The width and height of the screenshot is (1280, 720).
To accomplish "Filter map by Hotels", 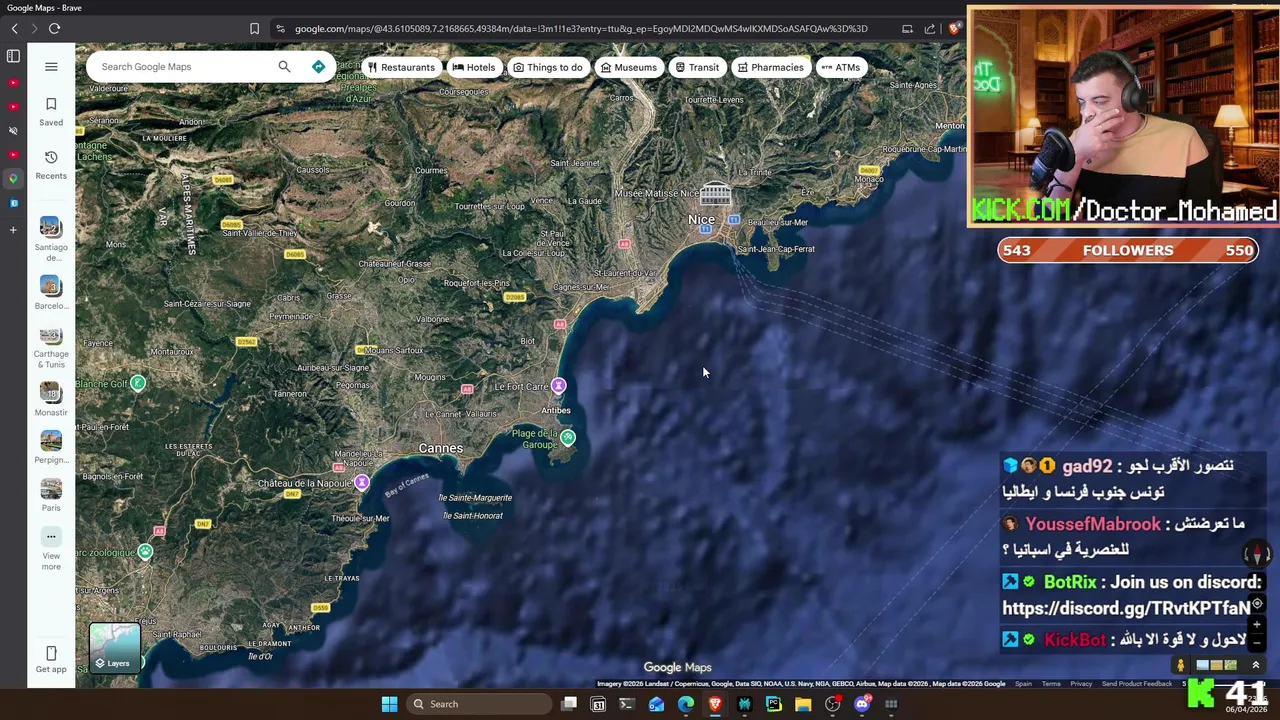I will pos(474,67).
